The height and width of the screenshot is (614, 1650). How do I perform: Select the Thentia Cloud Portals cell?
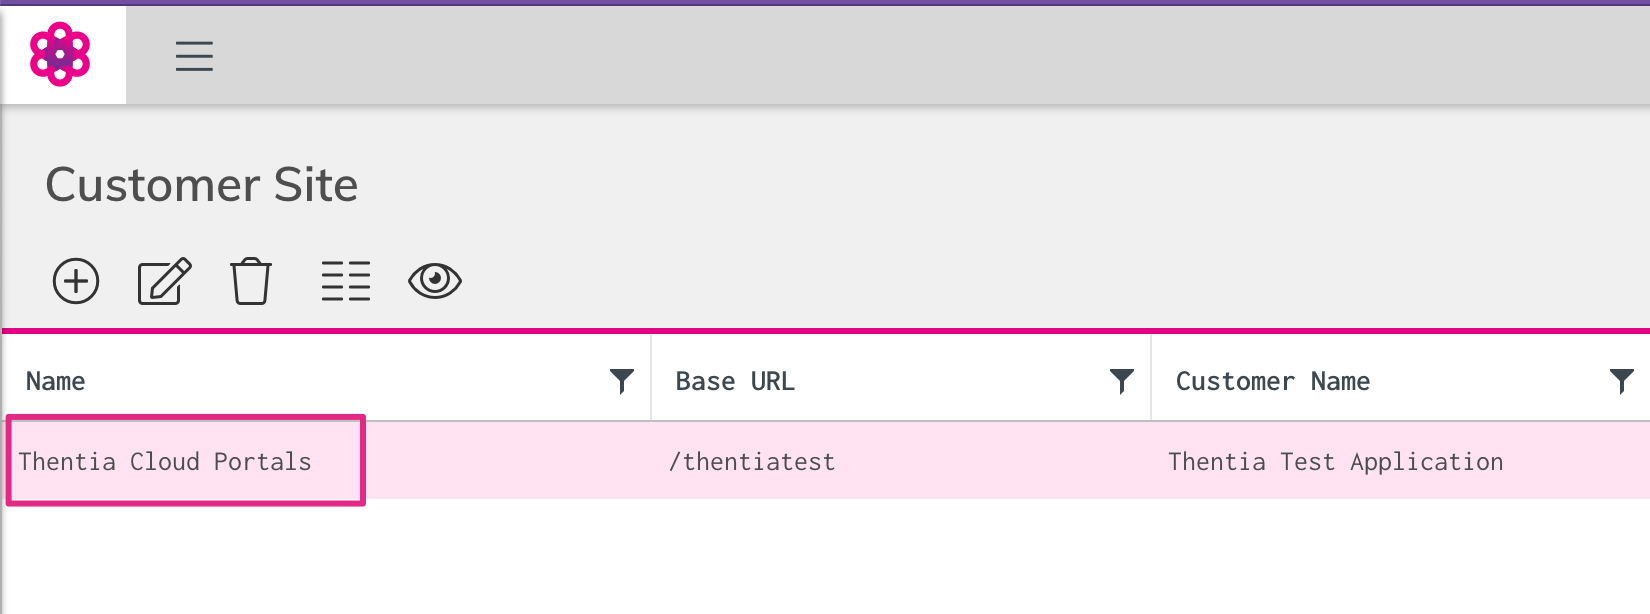point(165,461)
